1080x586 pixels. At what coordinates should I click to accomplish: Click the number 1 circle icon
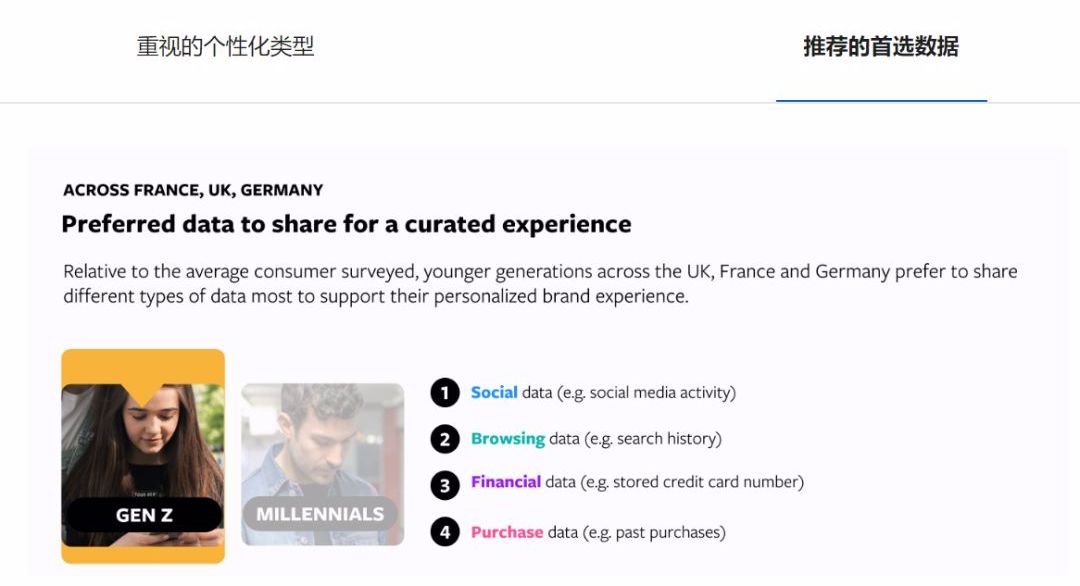(445, 393)
